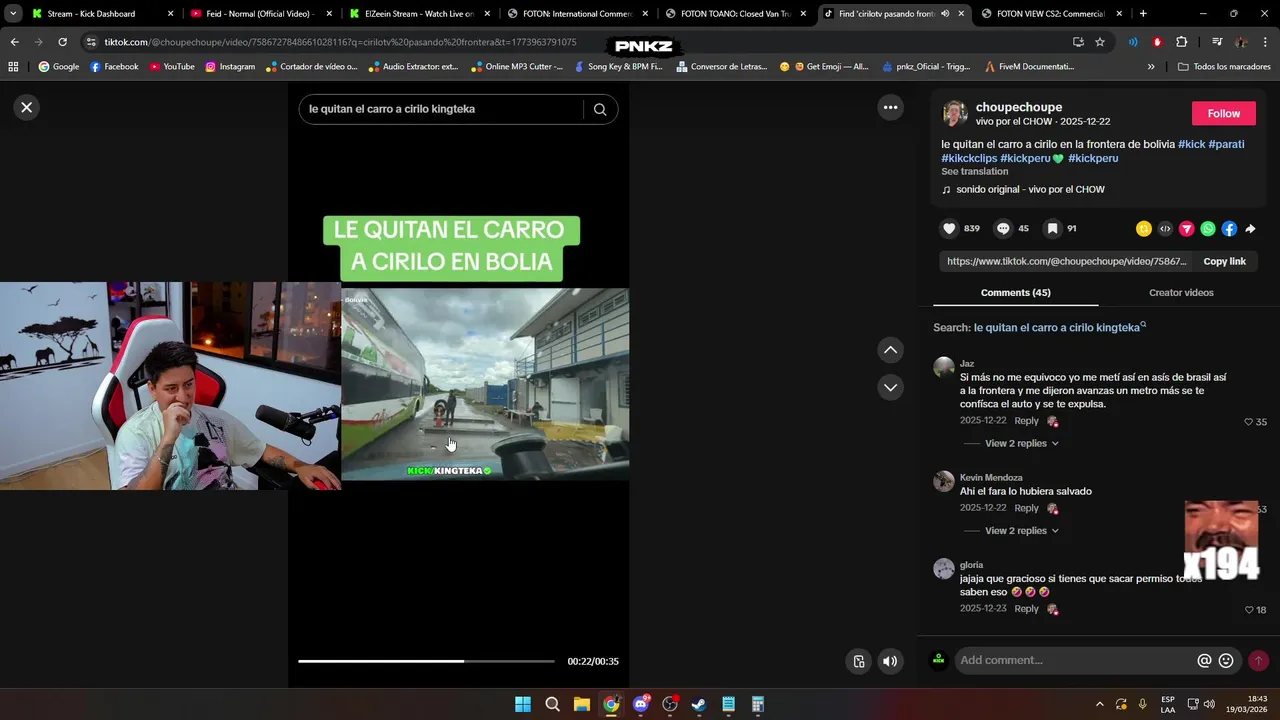
Task: Close the TikTok video viewer
Action: (27, 108)
